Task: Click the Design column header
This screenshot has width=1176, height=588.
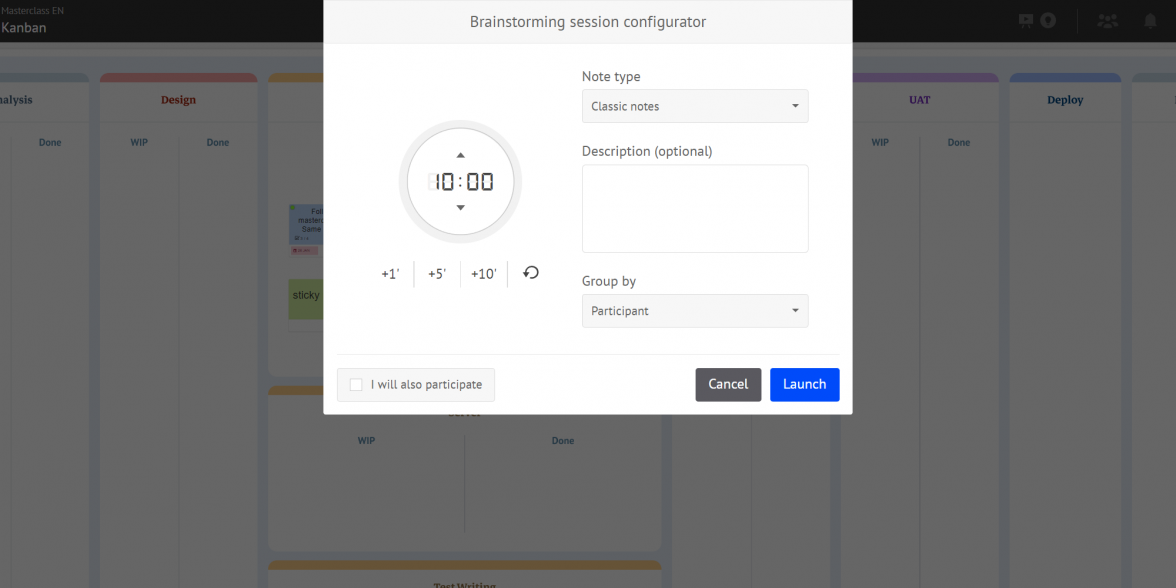Action: click(178, 100)
